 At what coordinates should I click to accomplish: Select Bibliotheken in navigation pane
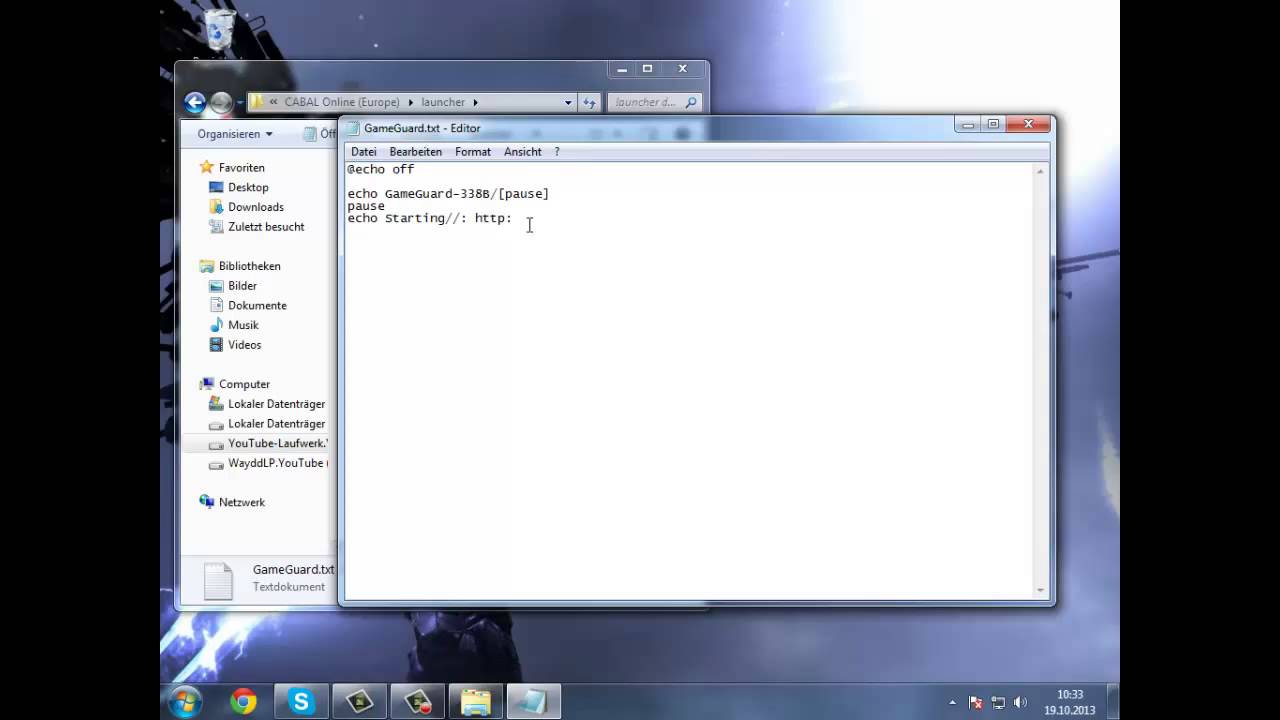(x=249, y=266)
